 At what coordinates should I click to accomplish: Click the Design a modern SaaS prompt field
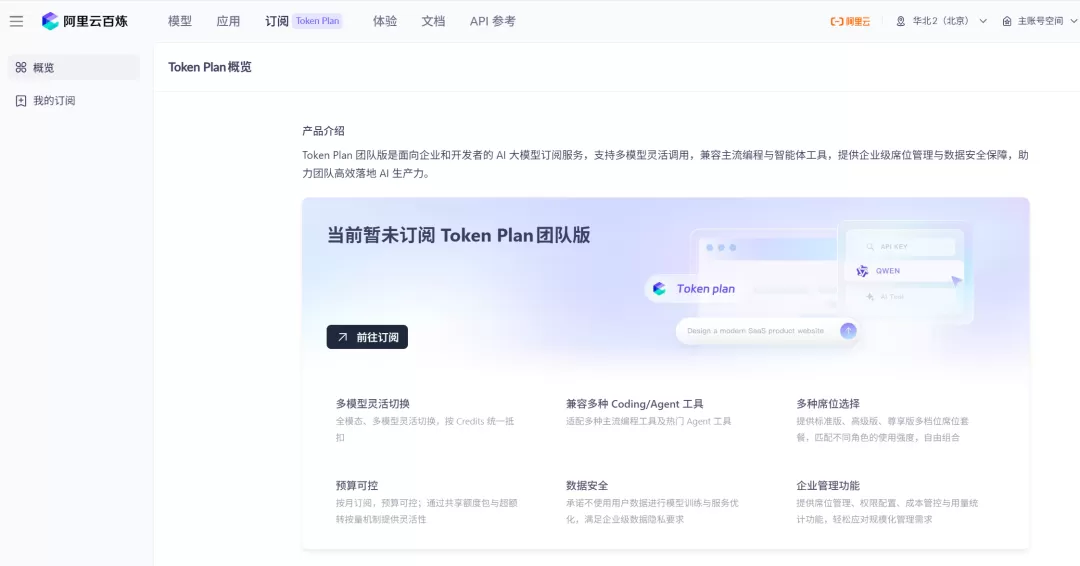[x=766, y=331]
